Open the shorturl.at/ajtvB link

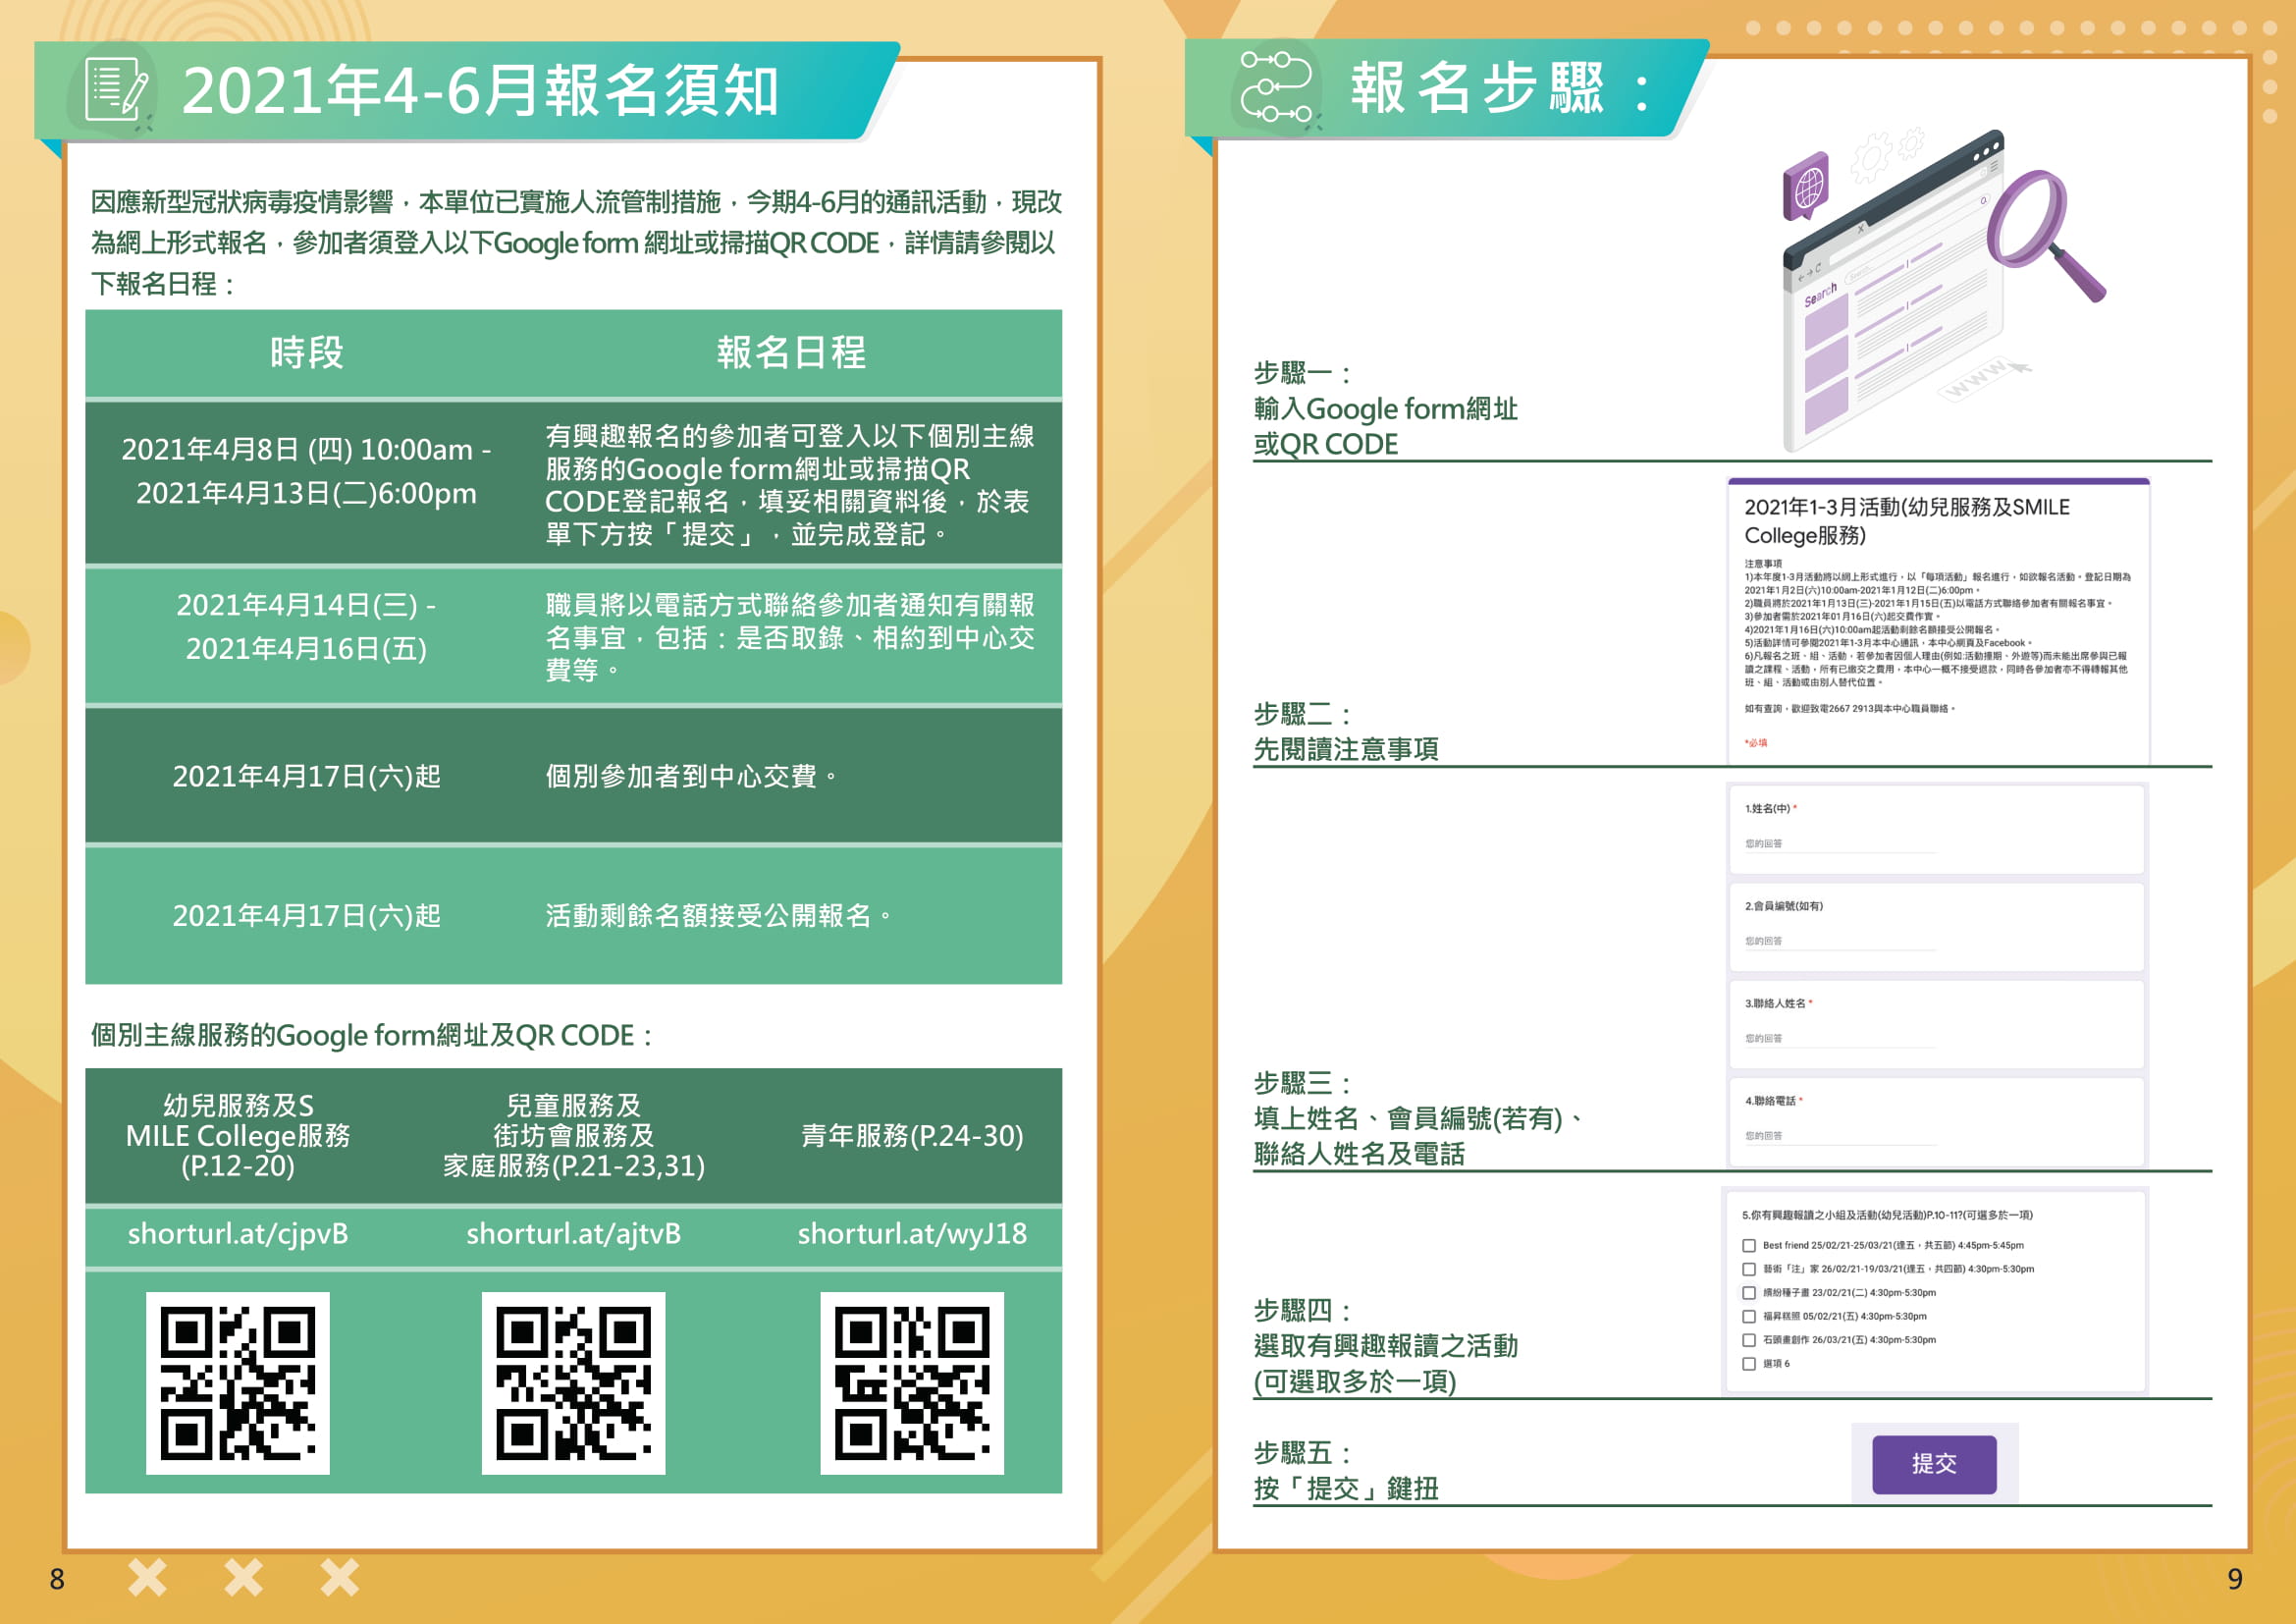tap(573, 1234)
